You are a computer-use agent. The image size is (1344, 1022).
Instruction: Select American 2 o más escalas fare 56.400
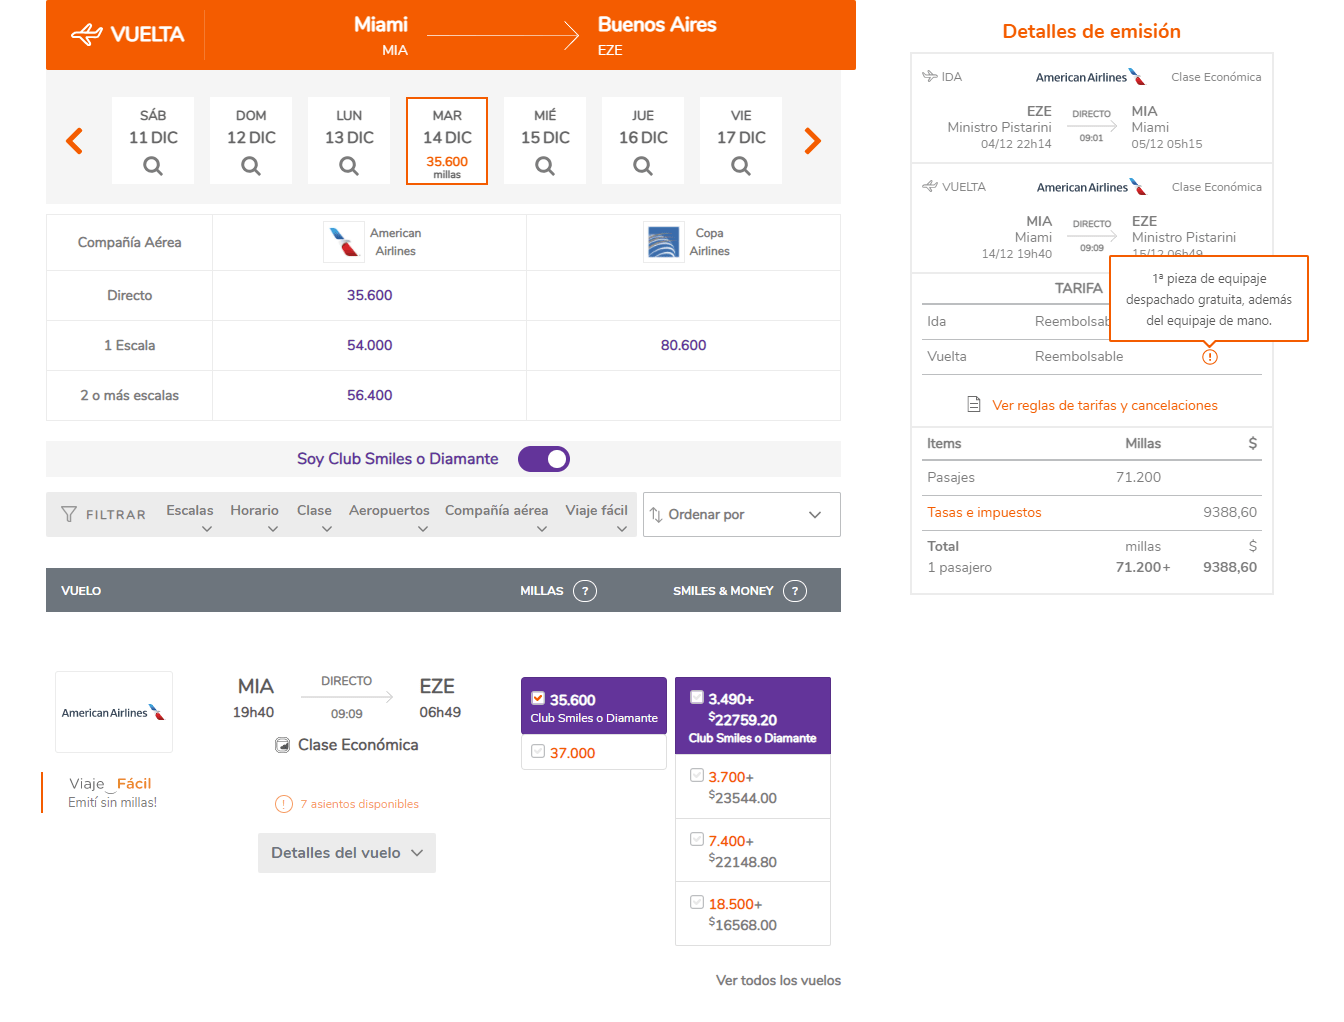click(x=369, y=395)
